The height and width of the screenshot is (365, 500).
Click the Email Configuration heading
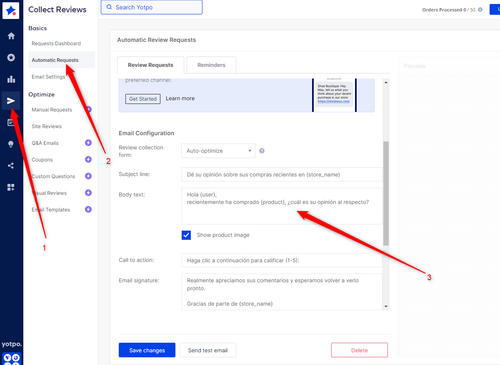[146, 133]
